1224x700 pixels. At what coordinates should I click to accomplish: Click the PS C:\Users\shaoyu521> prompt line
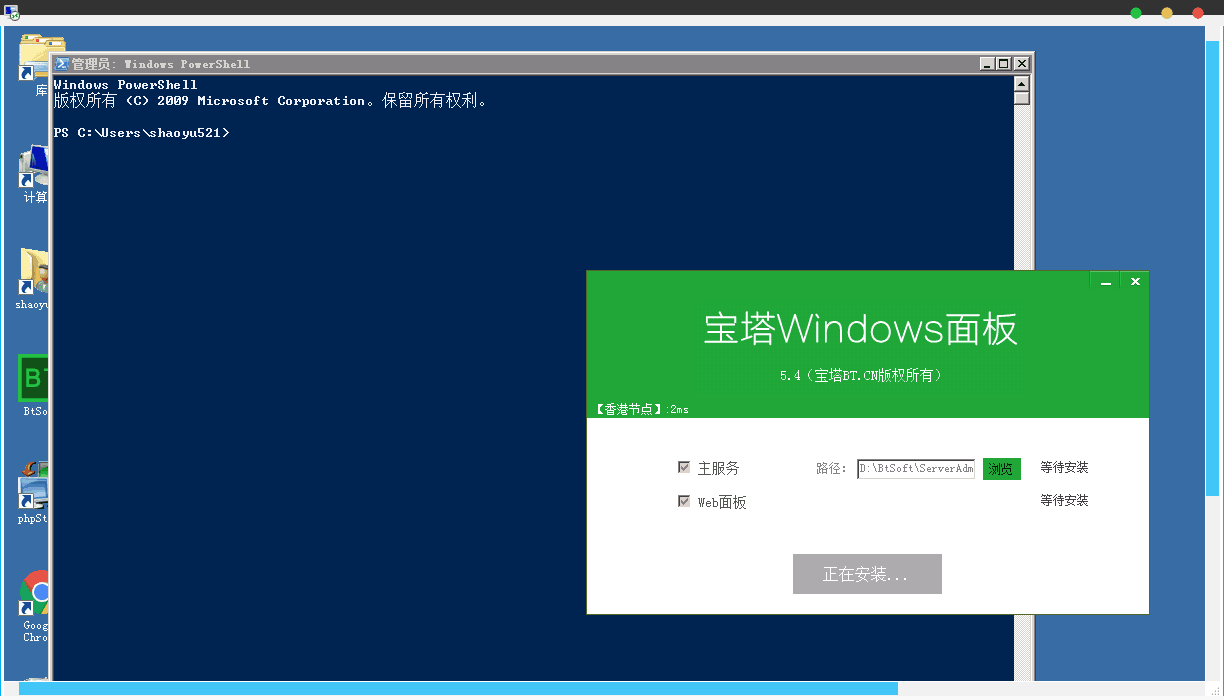click(x=142, y=132)
